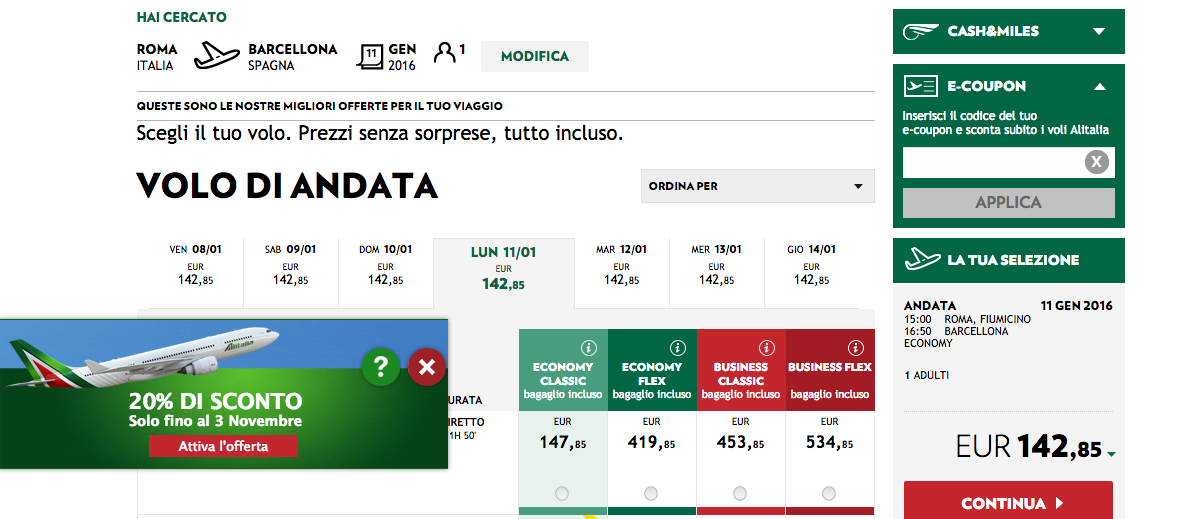Switch to the SAB 09/01 date tab
This screenshot has width=1203, height=519.
click(290, 266)
